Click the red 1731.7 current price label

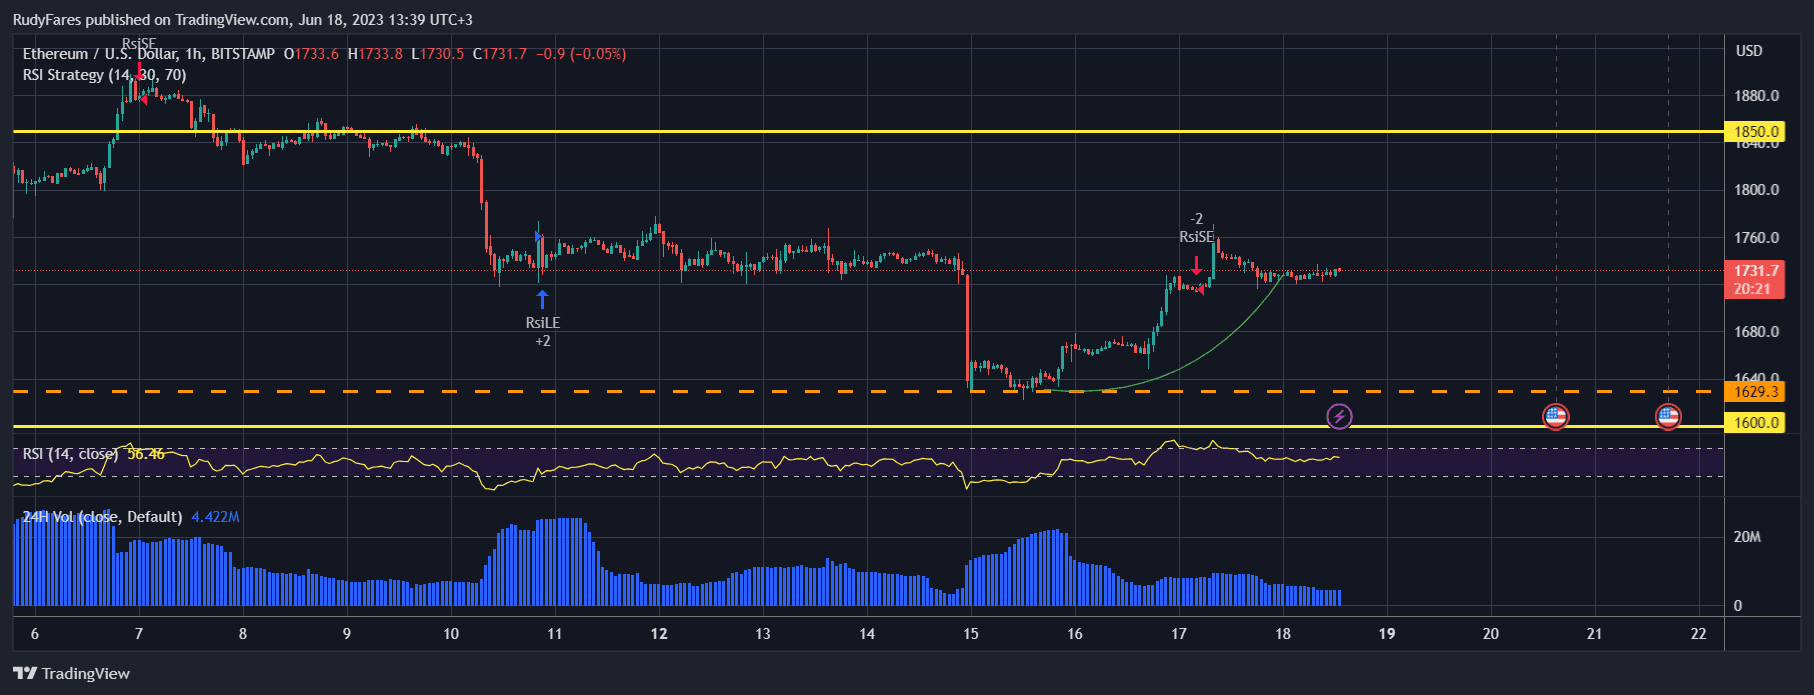(x=1755, y=271)
